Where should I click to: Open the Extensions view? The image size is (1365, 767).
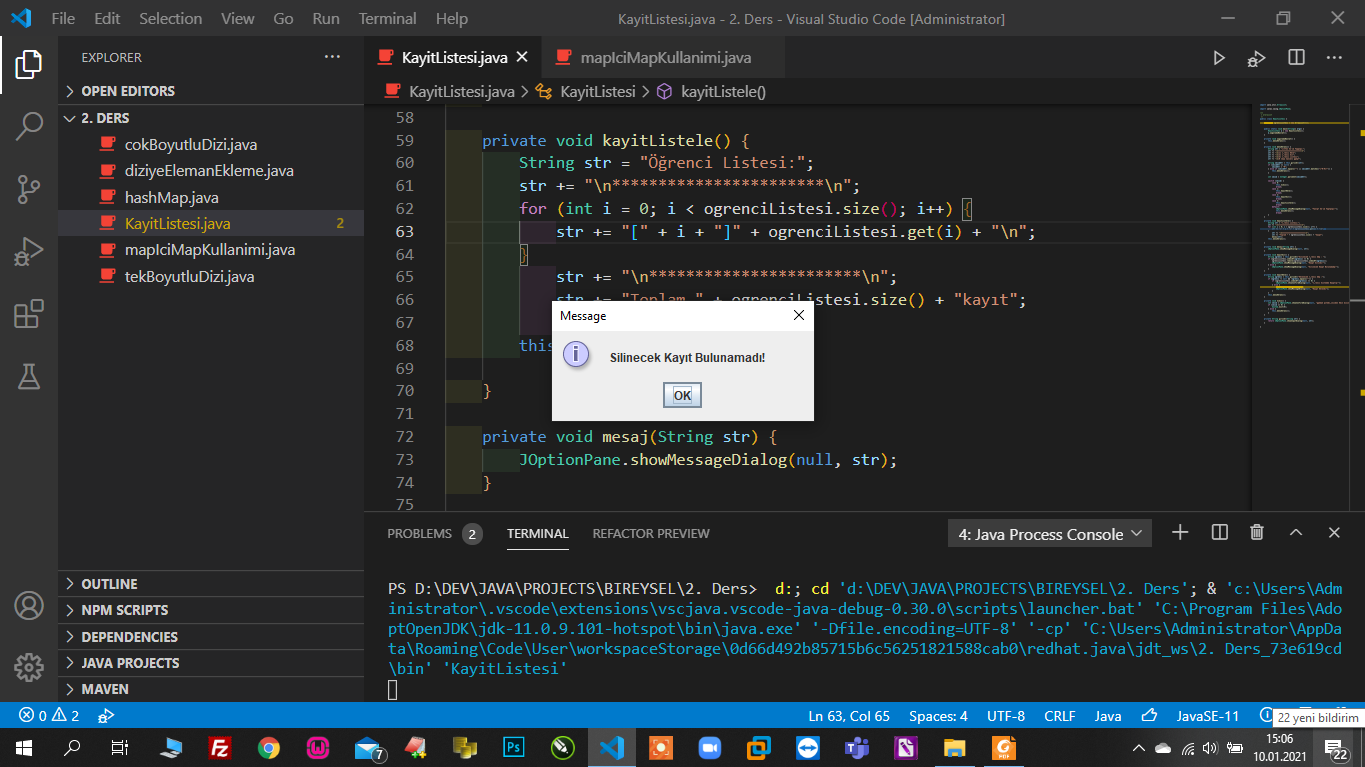click(29, 314)
